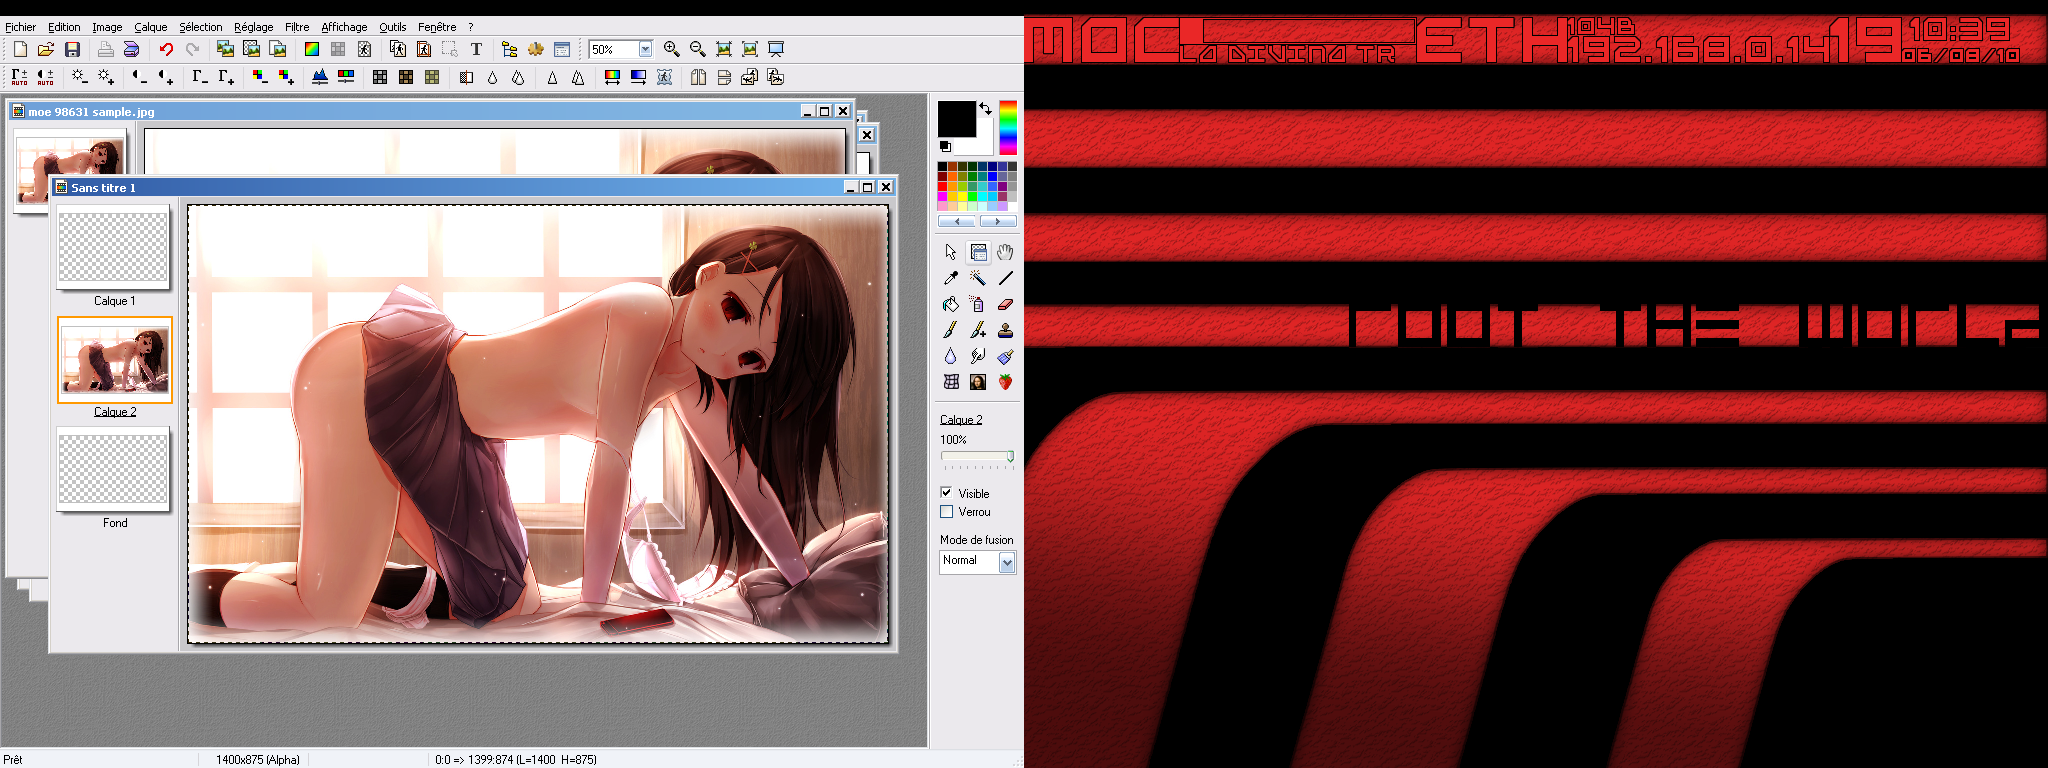Select the Hand scroll tool
Image resolution: width=2048 pixels, height=768 pixels.
[1006, 252]
